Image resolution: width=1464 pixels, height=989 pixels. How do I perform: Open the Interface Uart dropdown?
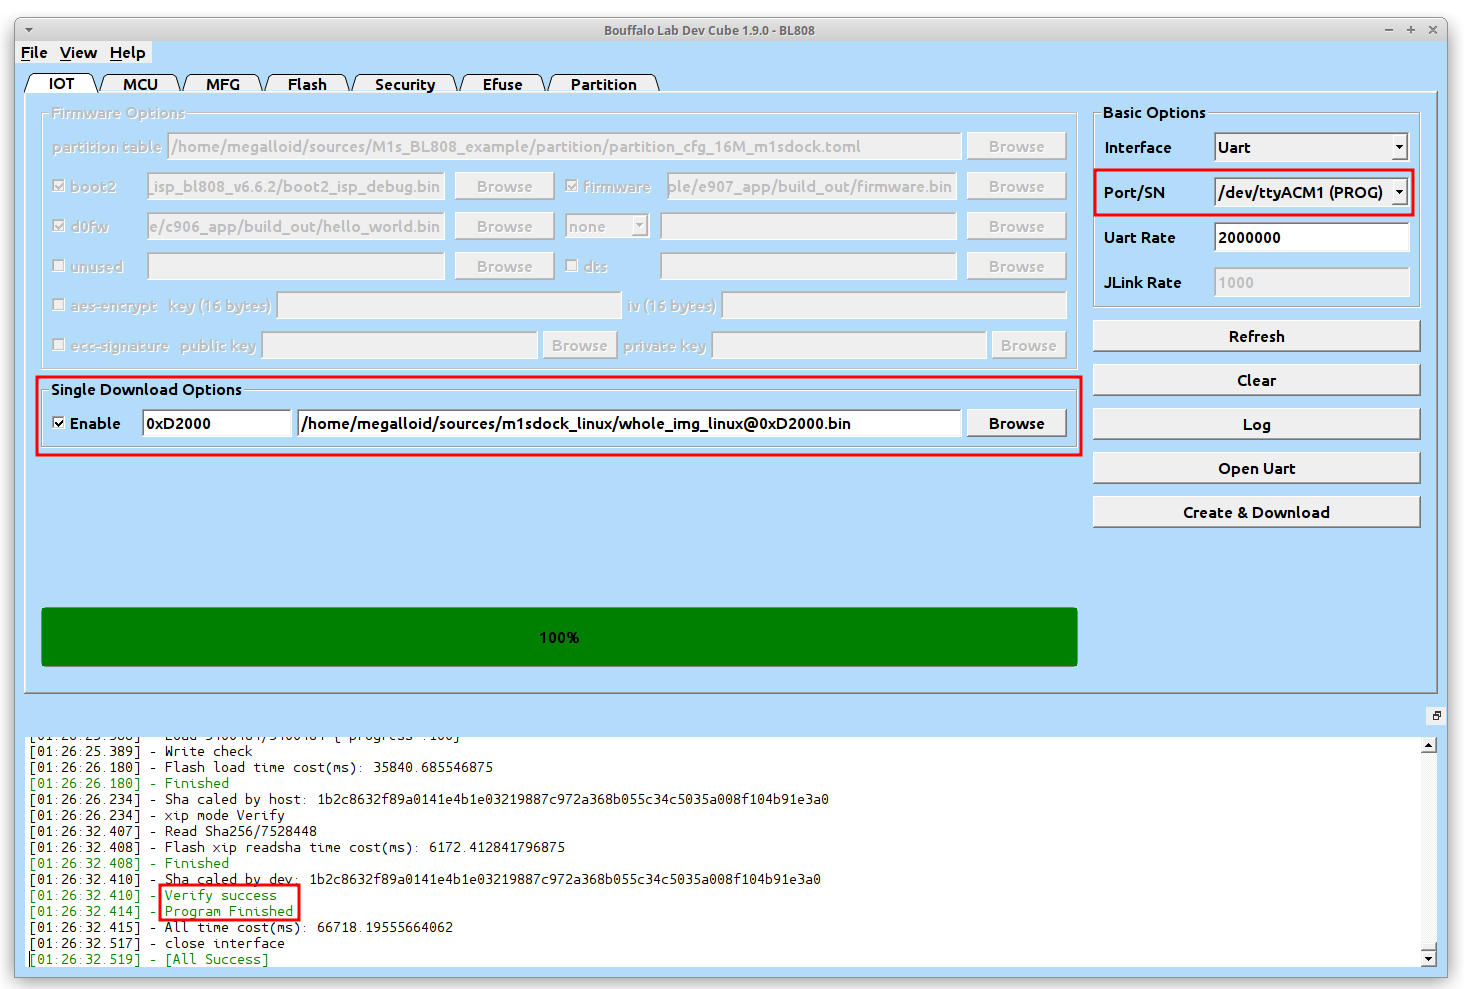(1311, 147)
